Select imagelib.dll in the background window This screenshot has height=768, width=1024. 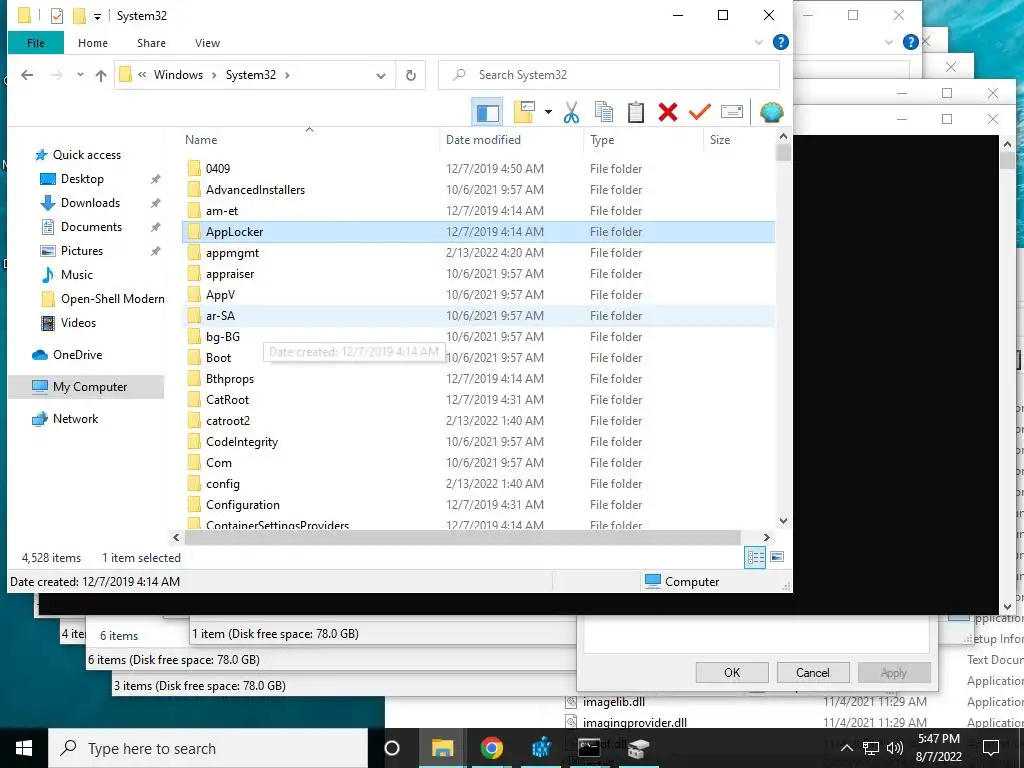point(613,702)
